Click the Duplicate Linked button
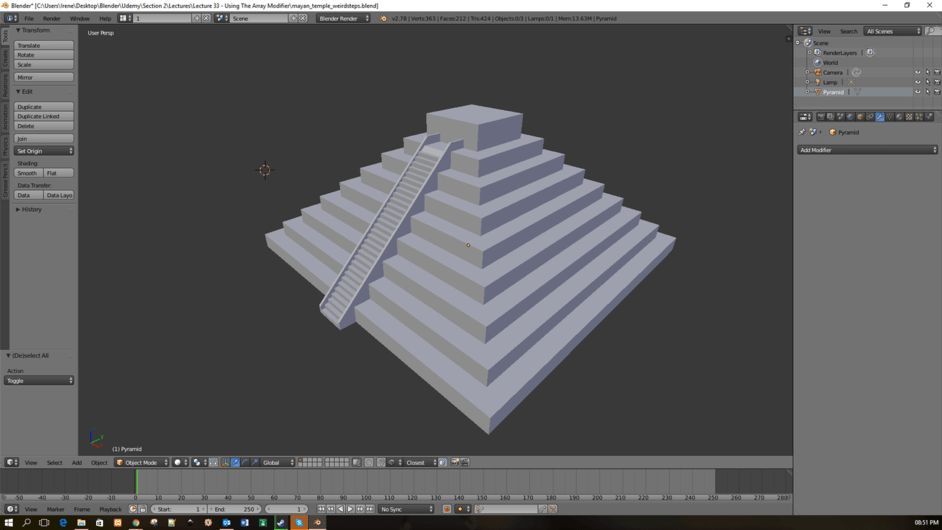The image size is (942, 530). pyautogui.click(x=44, y=117)
